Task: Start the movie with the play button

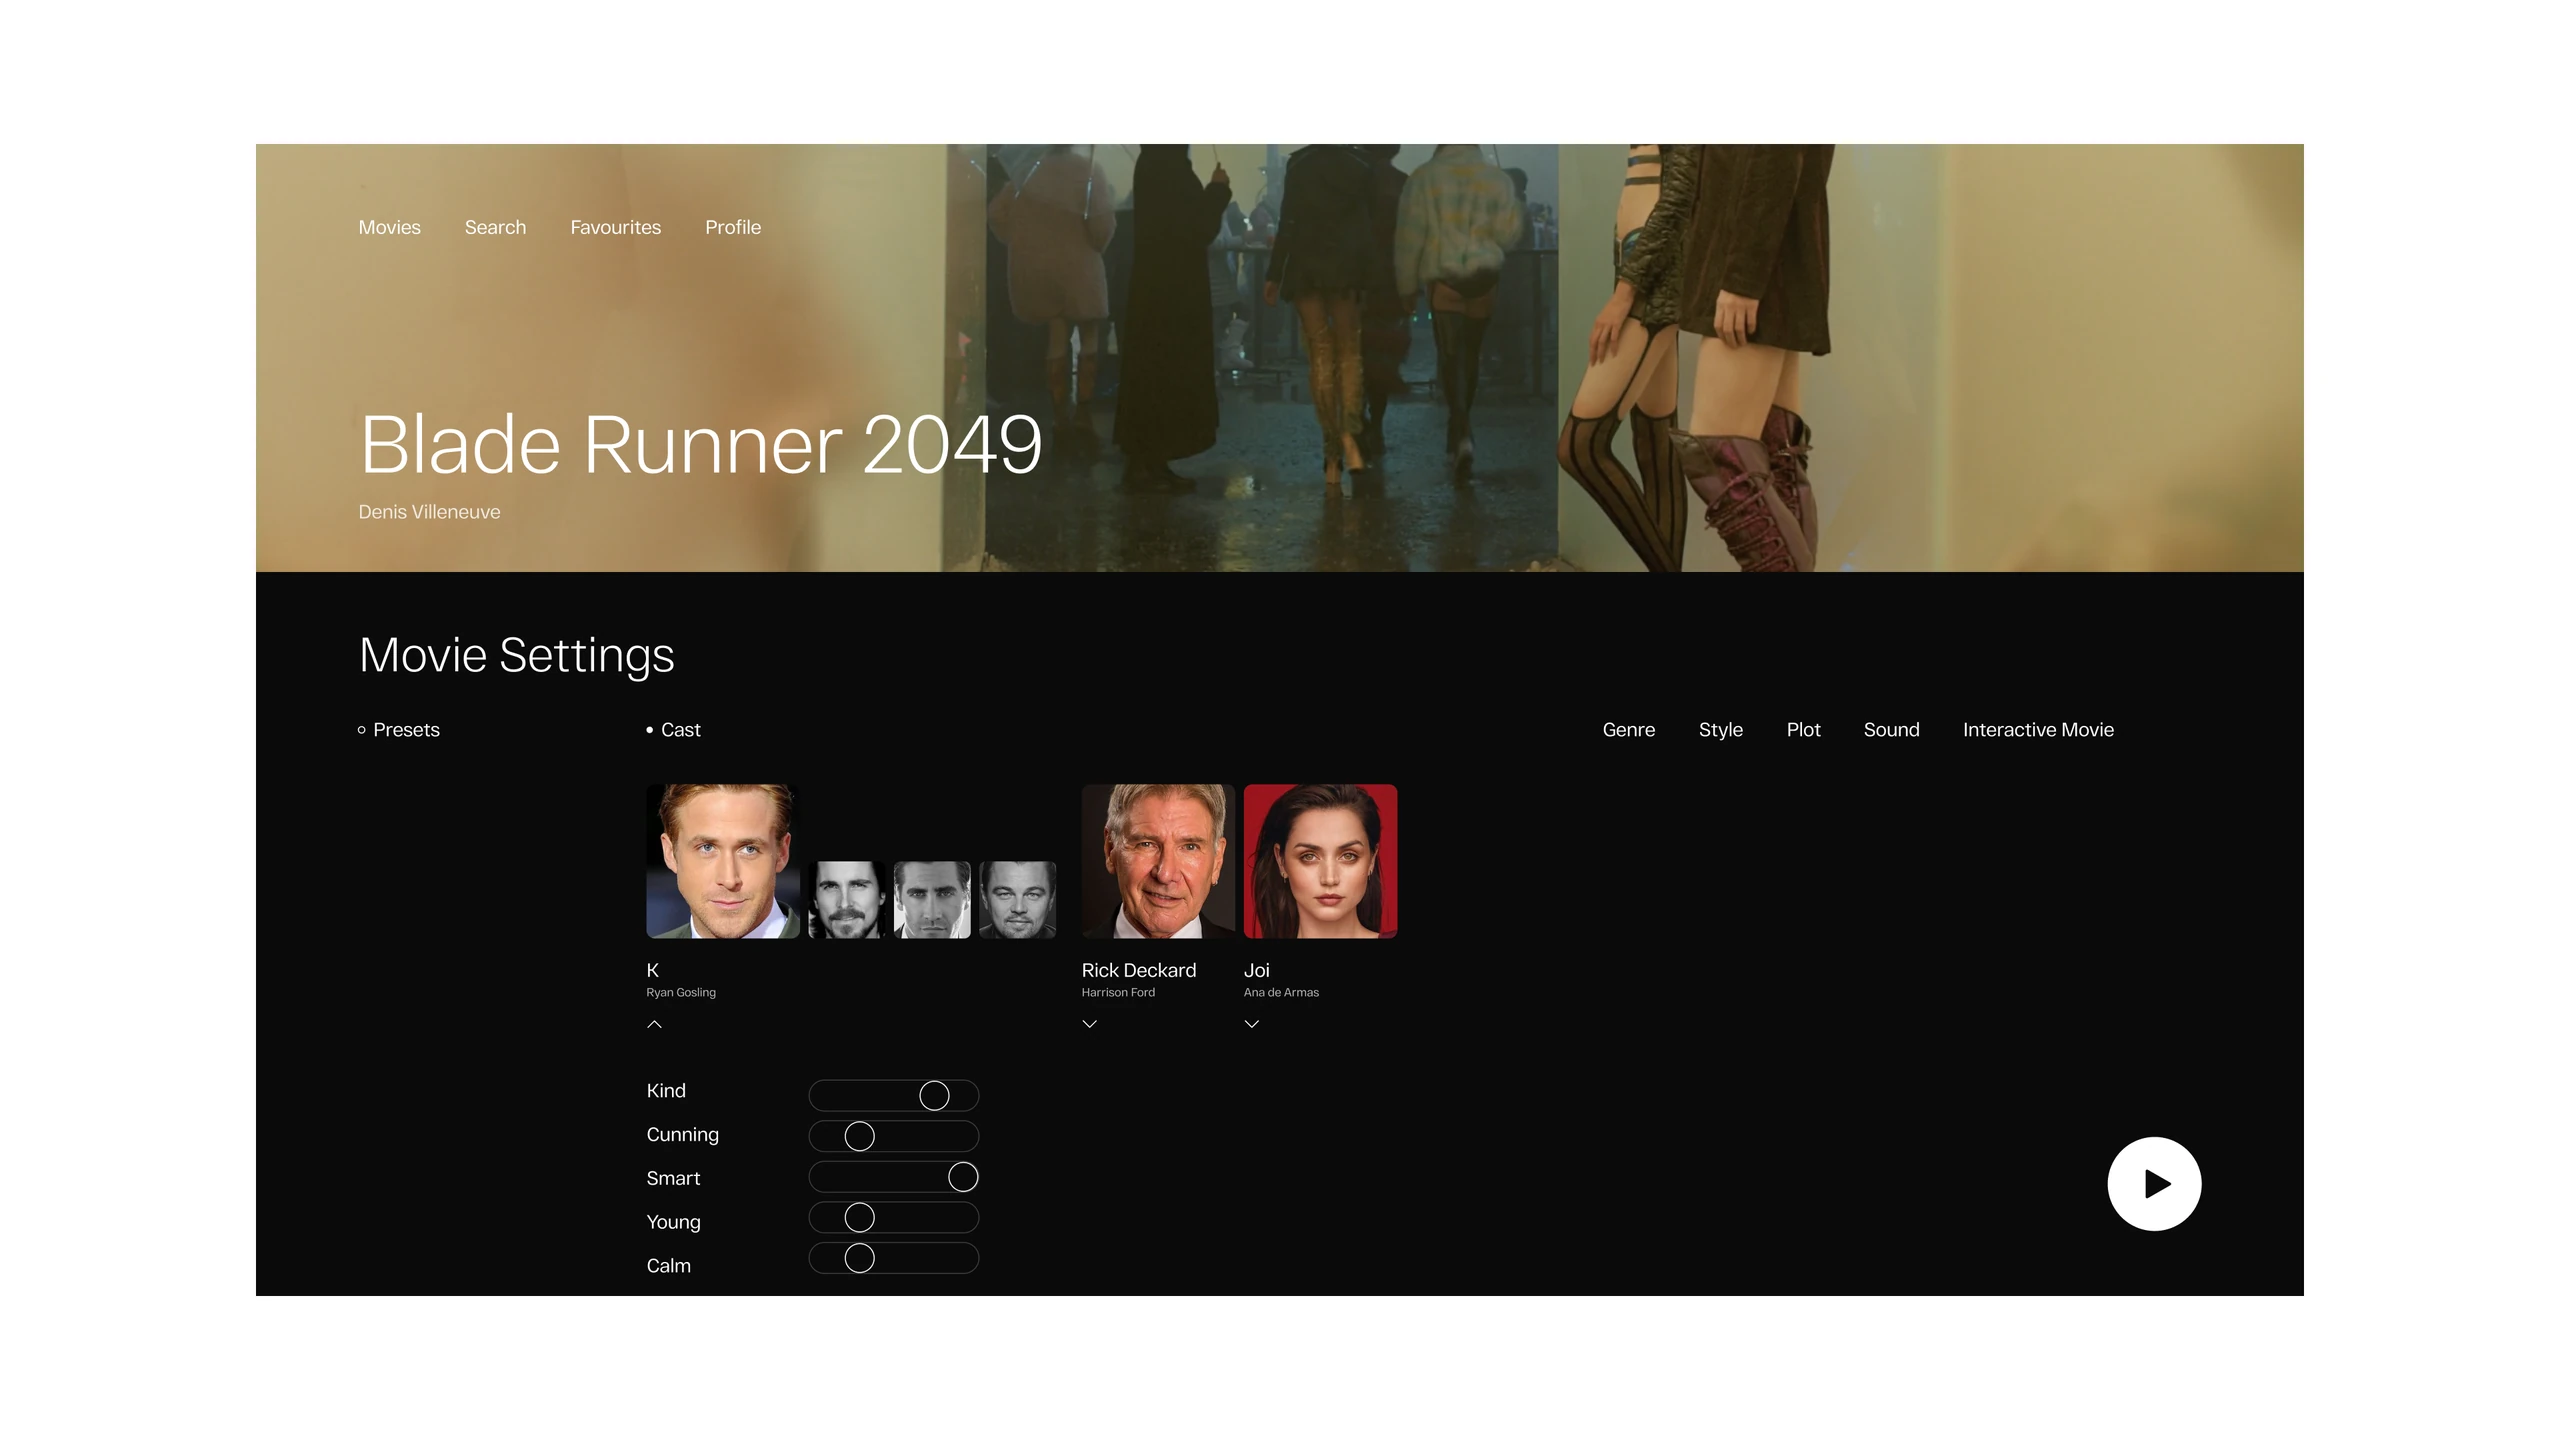Action: (x=2154, y=1184)
